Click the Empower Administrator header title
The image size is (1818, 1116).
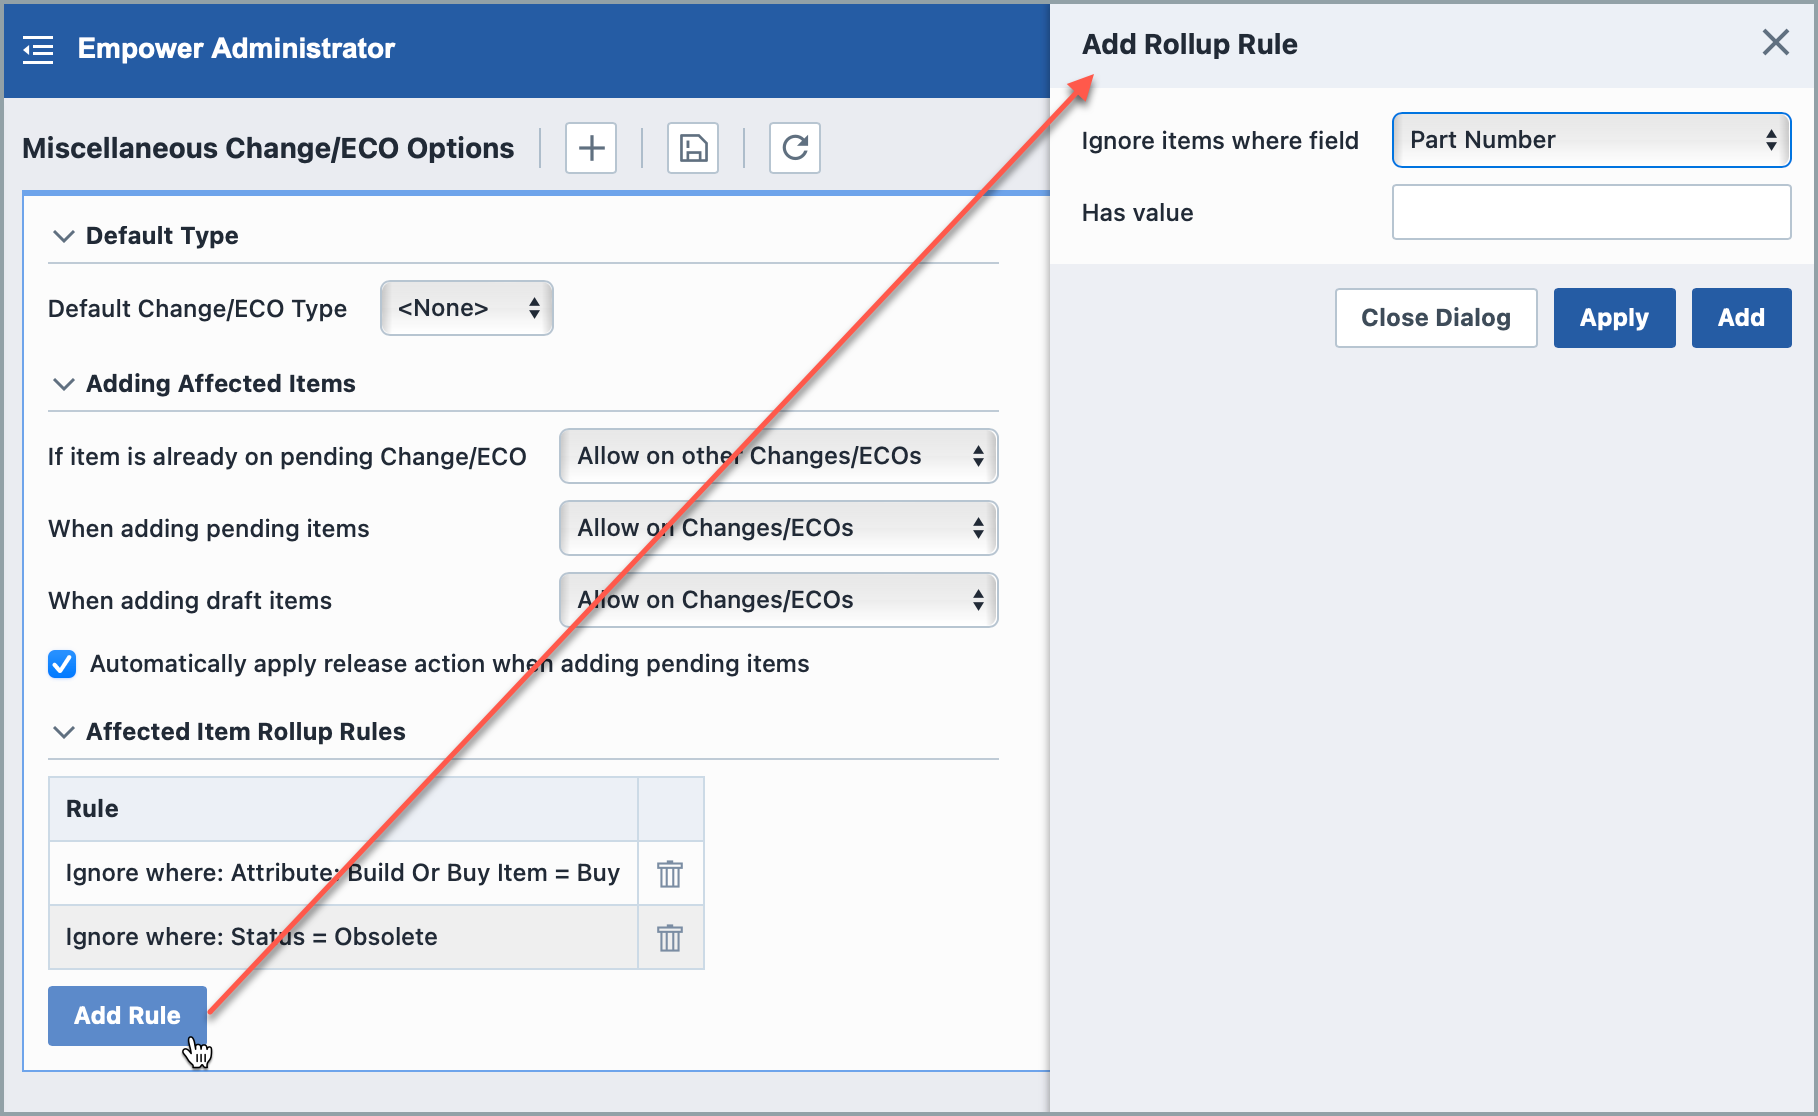[x=236, y=48]
